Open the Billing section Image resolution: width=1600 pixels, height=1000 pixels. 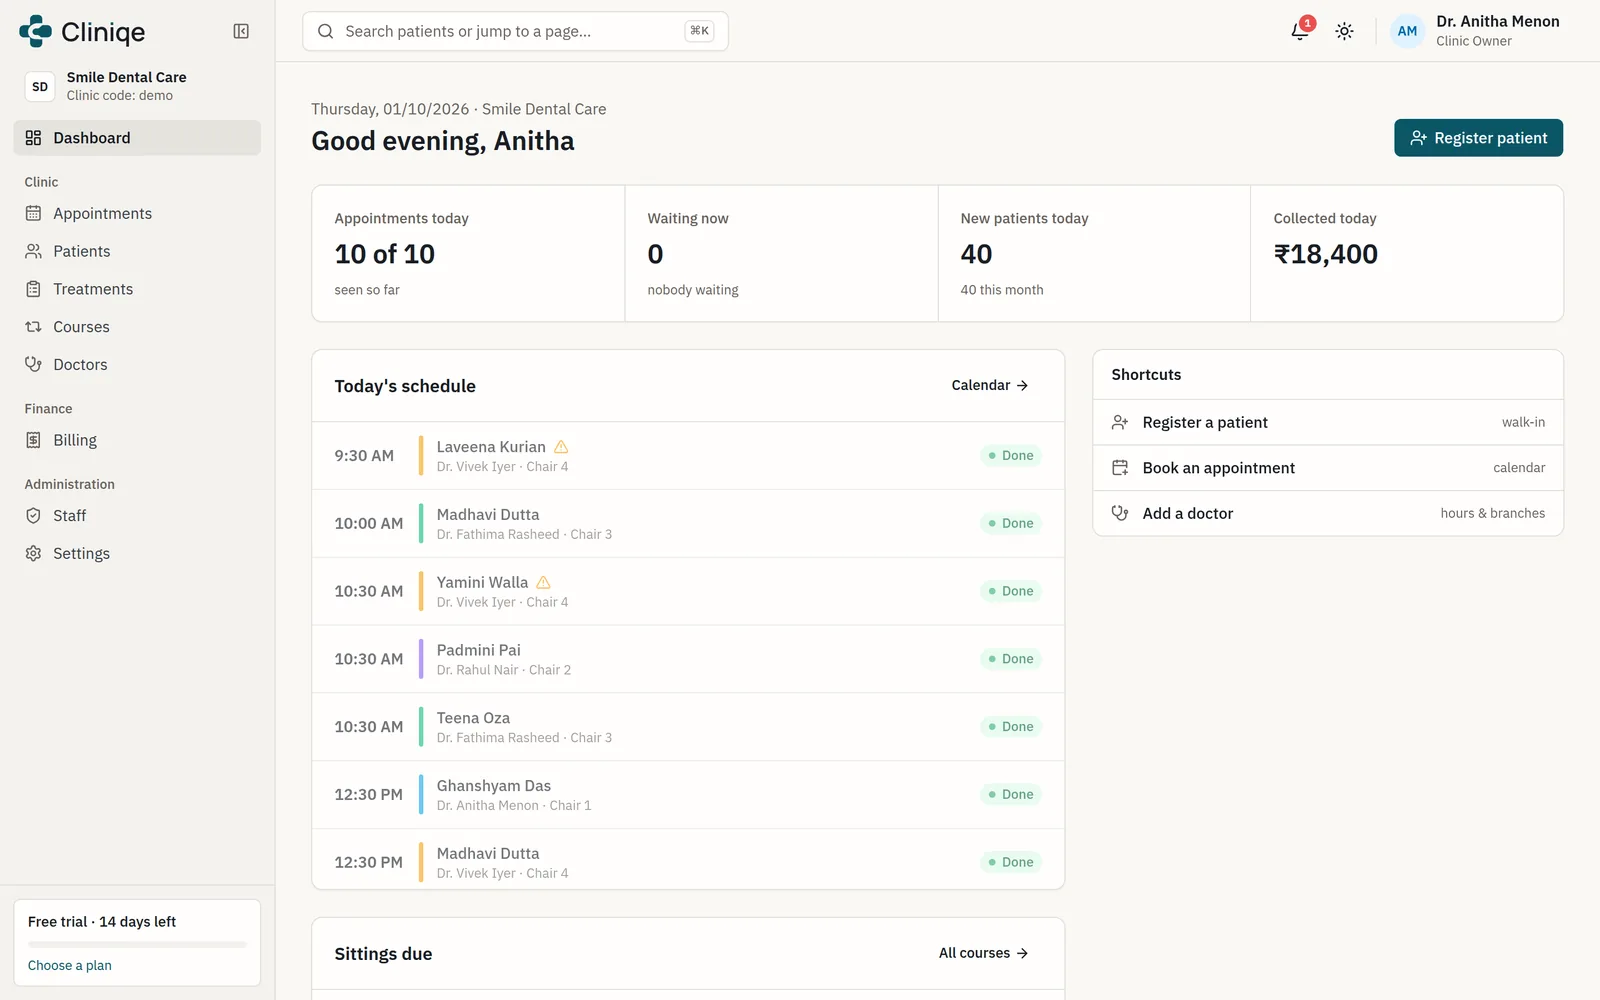click(x=137, y=440)
